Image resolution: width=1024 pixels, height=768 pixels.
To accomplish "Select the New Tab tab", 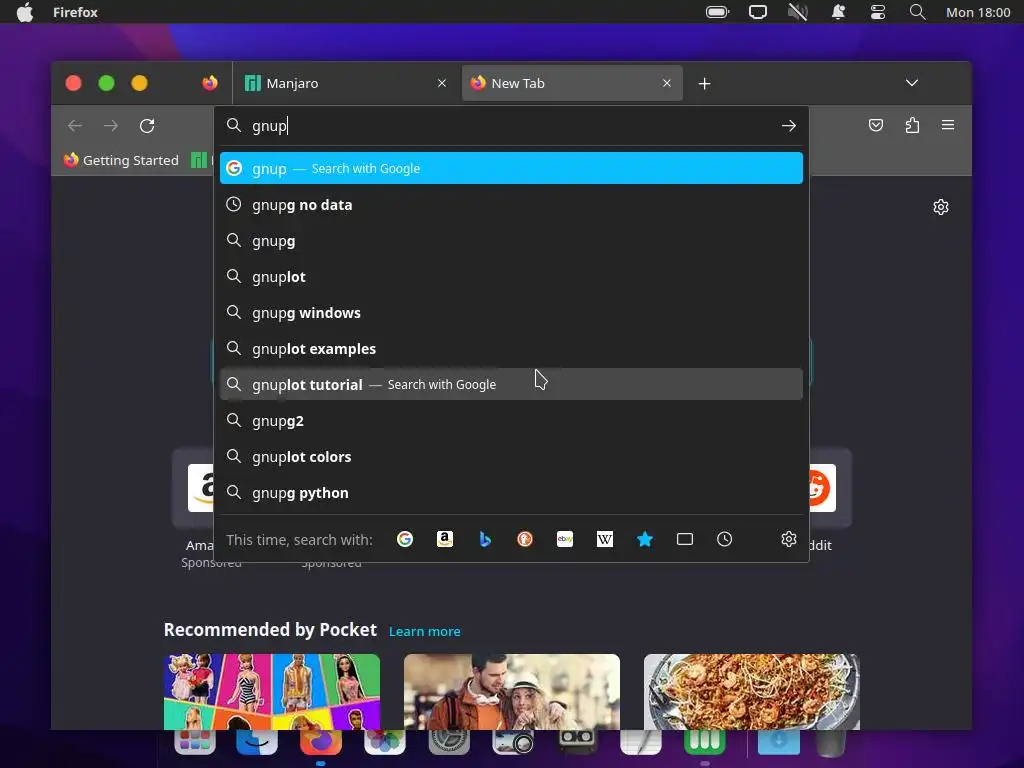I will (572, 83).
